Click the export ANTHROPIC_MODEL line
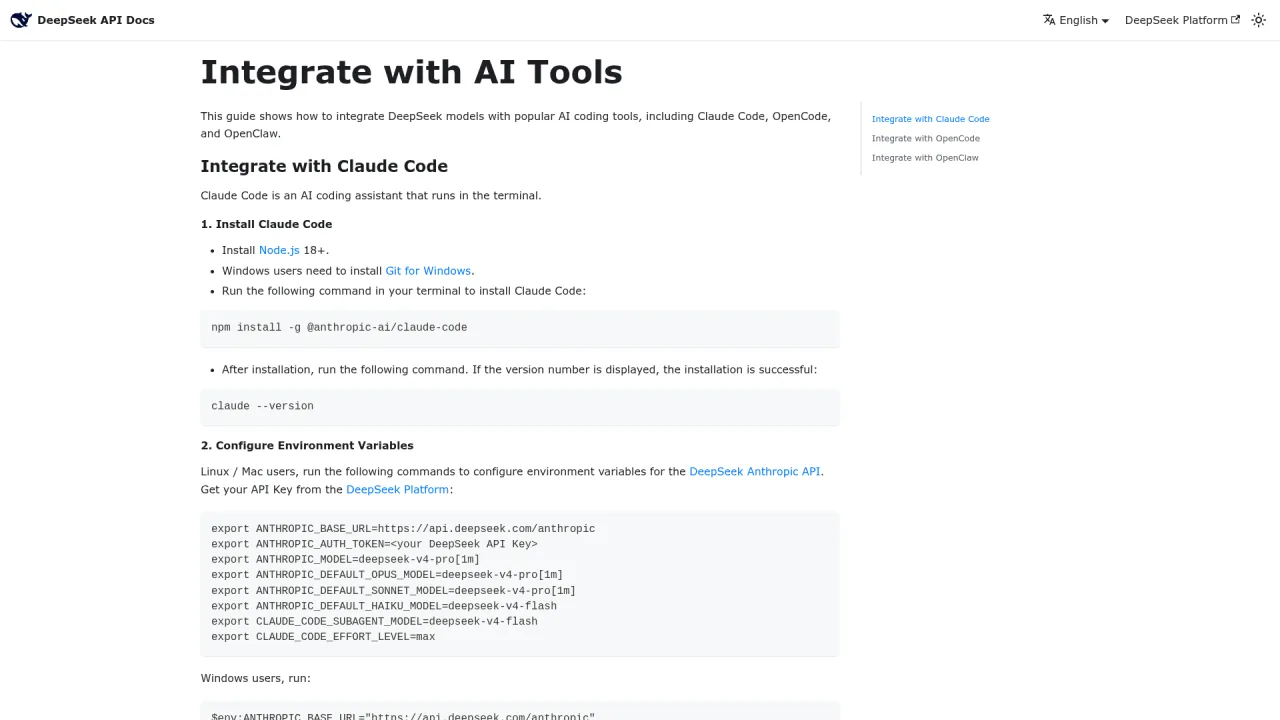This screenshot has width=1280, height=720. [x=345, y=559]
